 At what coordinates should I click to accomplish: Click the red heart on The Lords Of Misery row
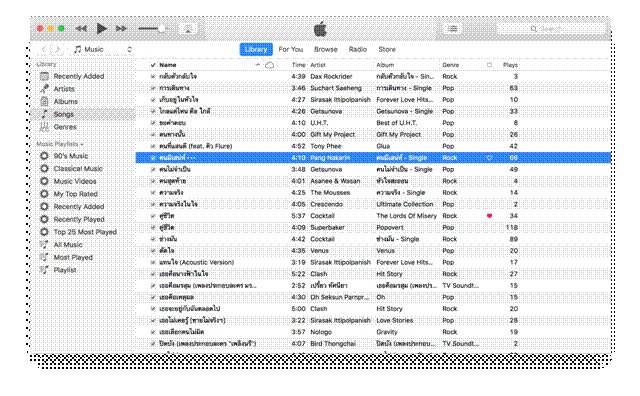click(x=489, y=216)
